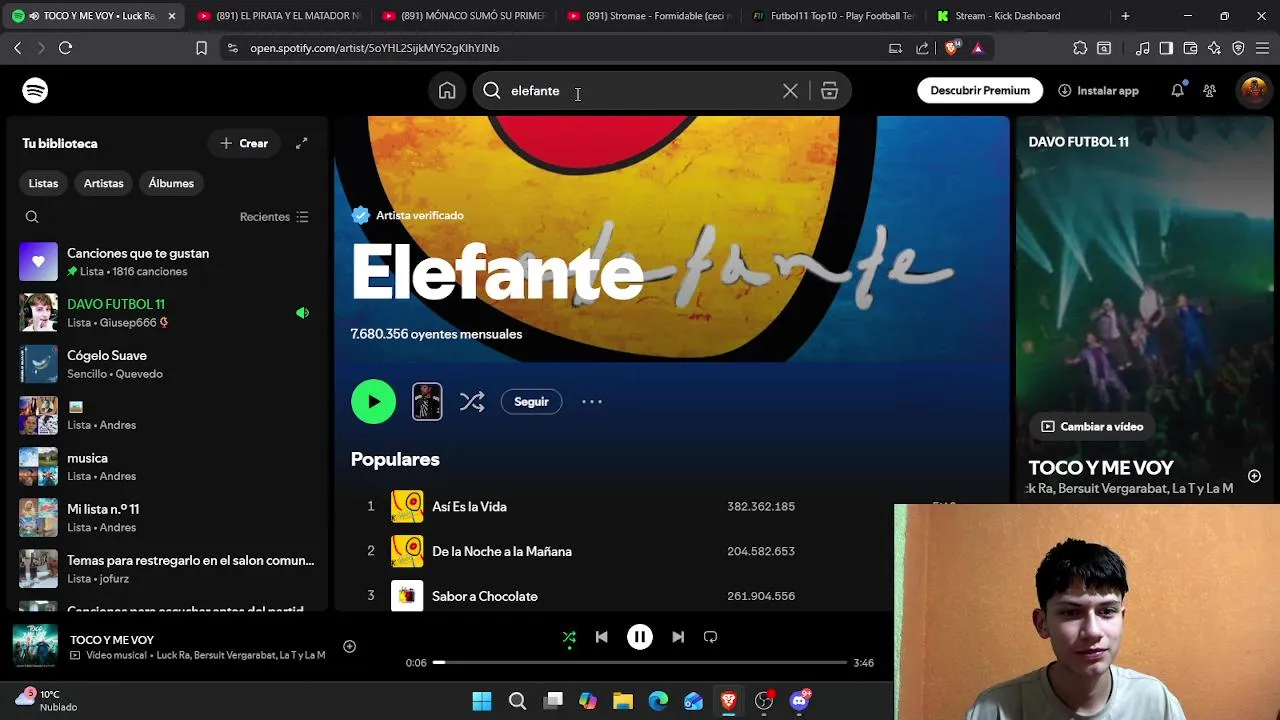Open the friends activity icon
The width and height of the screenshot is (1280, 720).
[1209, 91]
